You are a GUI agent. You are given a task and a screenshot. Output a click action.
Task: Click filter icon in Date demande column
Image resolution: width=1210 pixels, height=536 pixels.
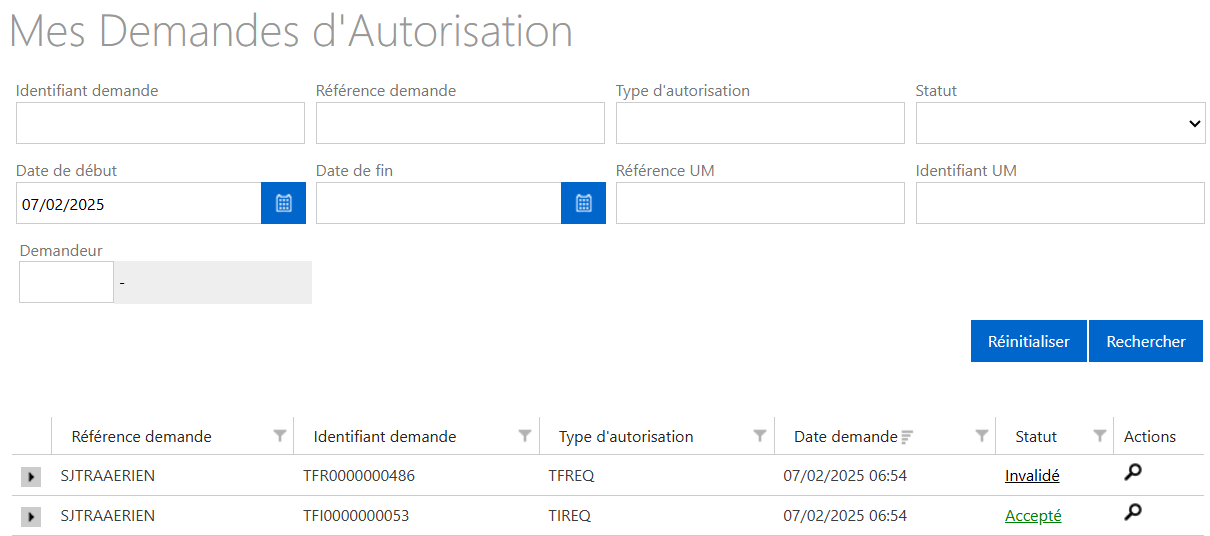(982, 436)
